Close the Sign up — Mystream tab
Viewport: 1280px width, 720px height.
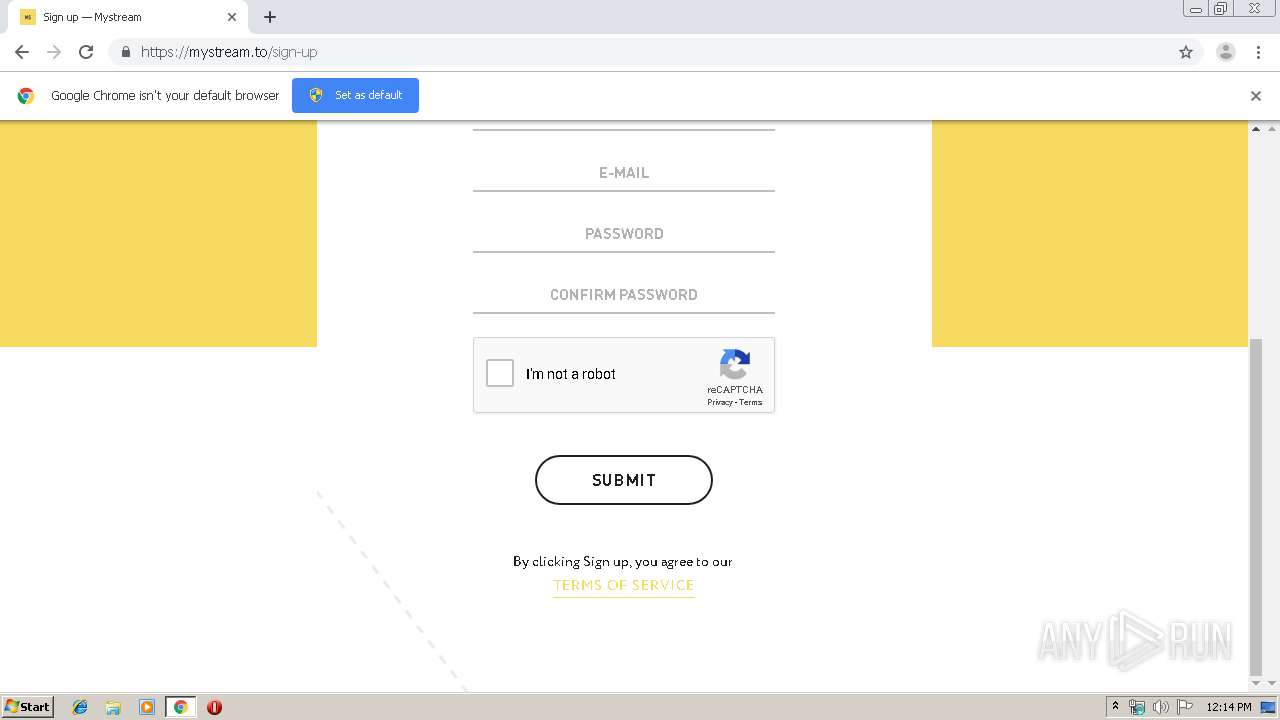pos(232,17)
